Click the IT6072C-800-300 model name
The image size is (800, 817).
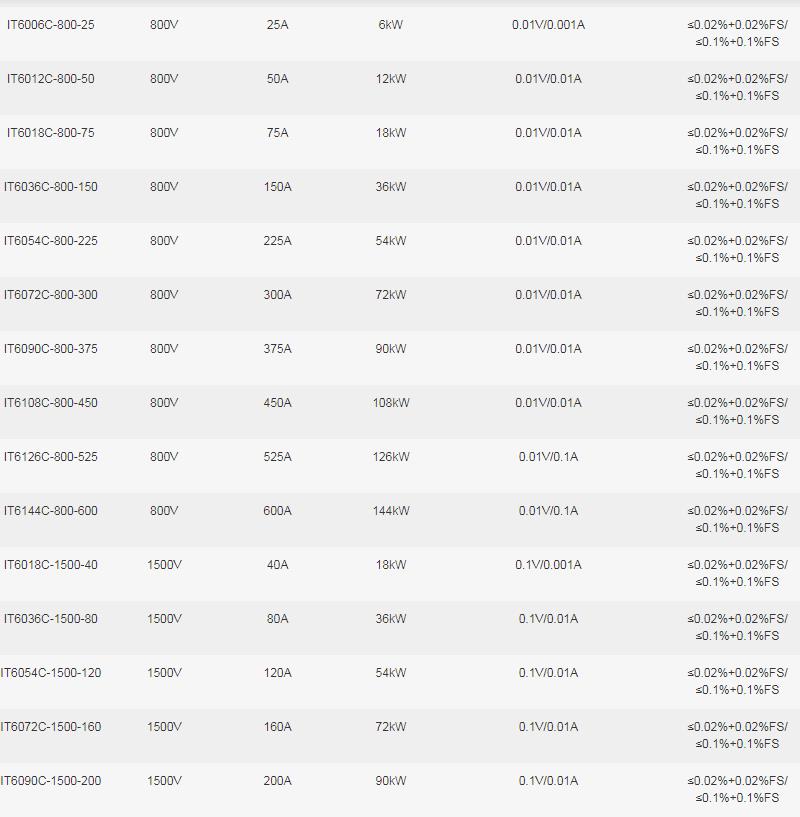pos(51,295)
